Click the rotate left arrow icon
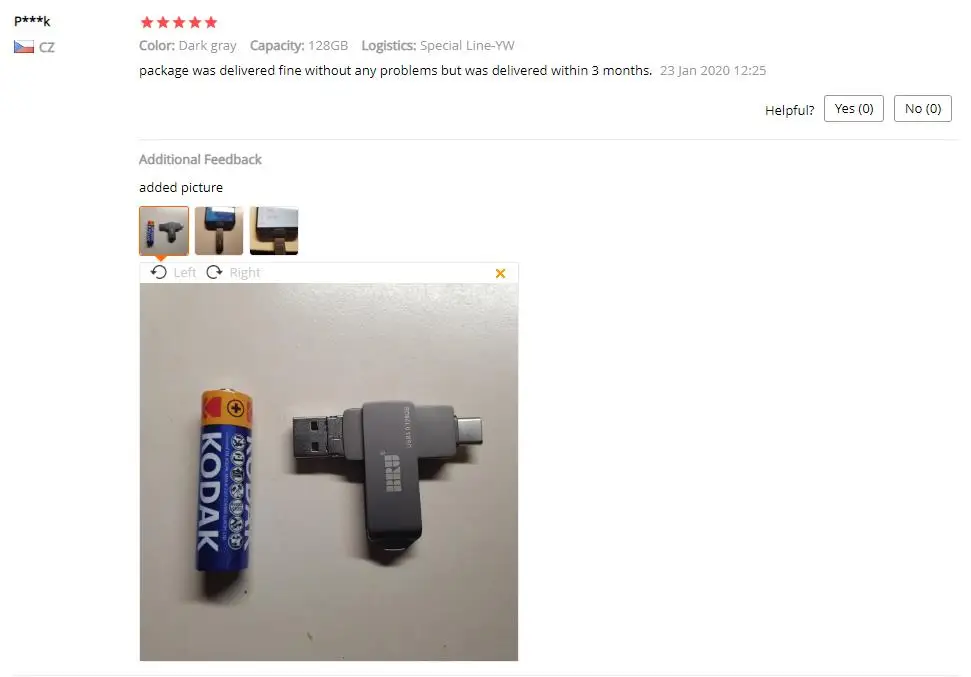971x677 pixels. coord(159,273)
